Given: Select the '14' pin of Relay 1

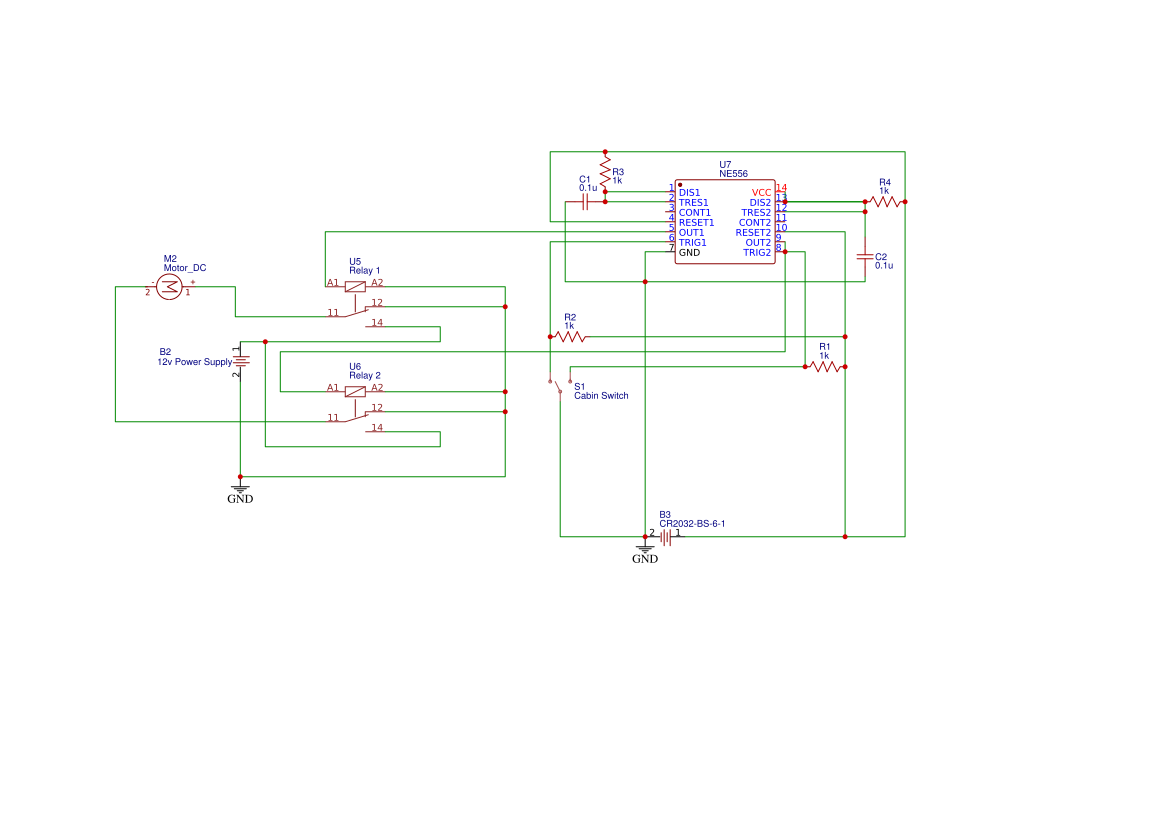Looking at the screenshot, I should click(x=377, y=323).
